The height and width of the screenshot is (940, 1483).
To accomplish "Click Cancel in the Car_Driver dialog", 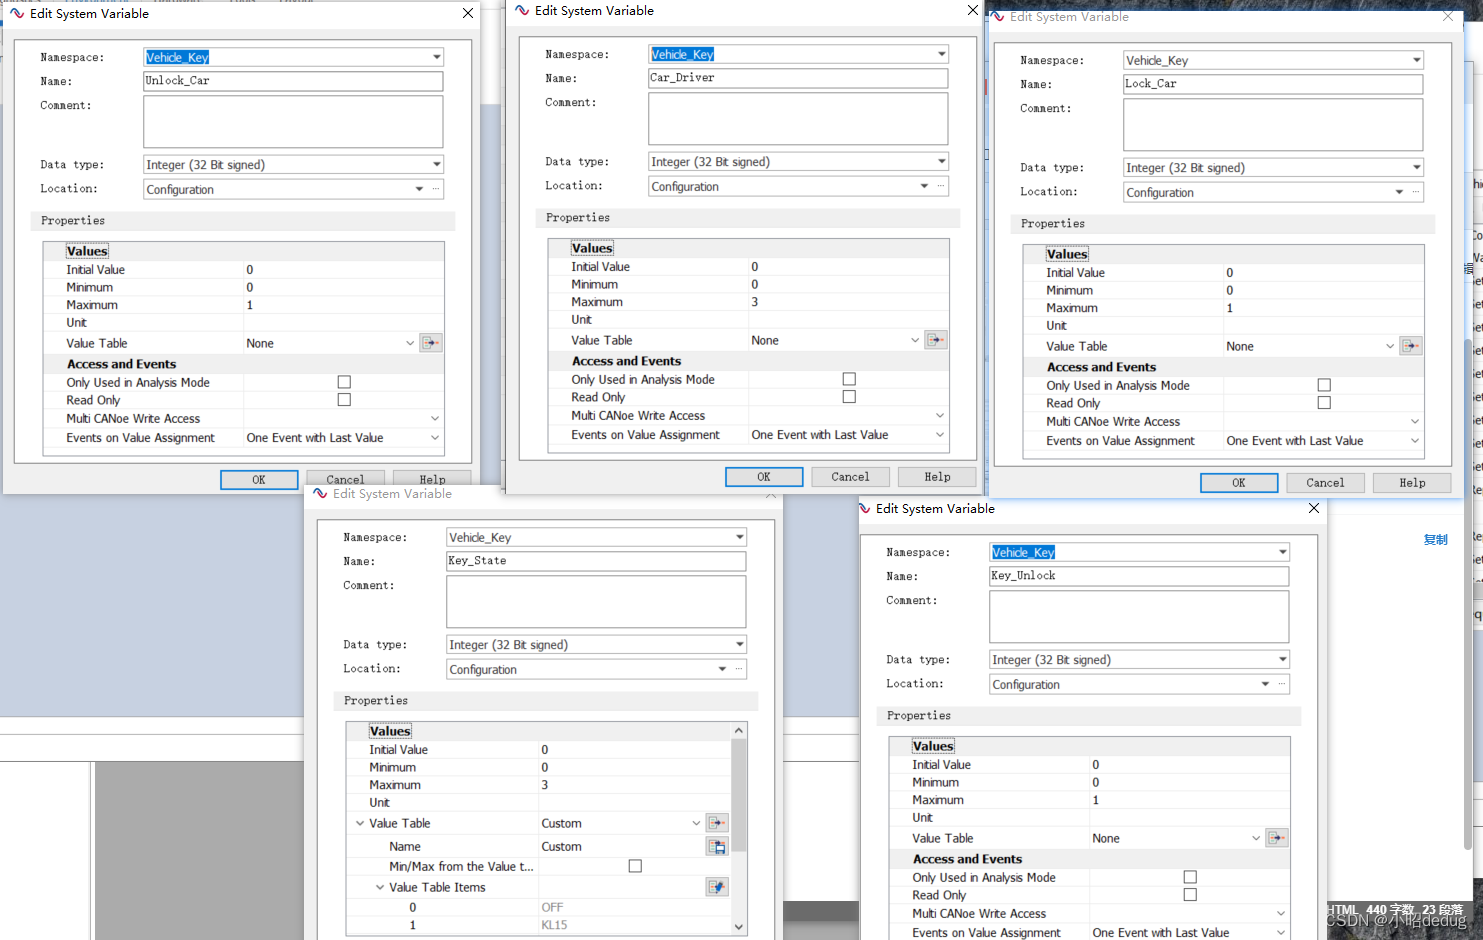I will [x=851, y=477].
